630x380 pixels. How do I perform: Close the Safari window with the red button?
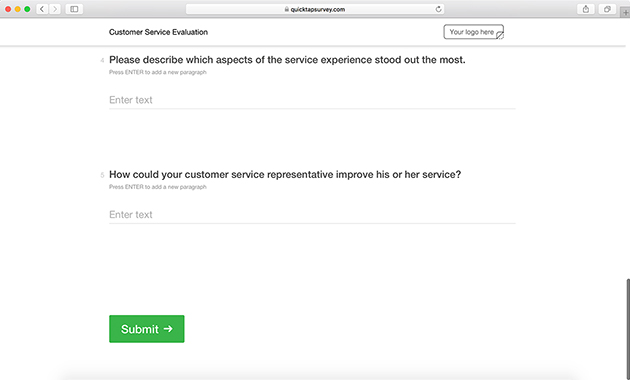8,9
